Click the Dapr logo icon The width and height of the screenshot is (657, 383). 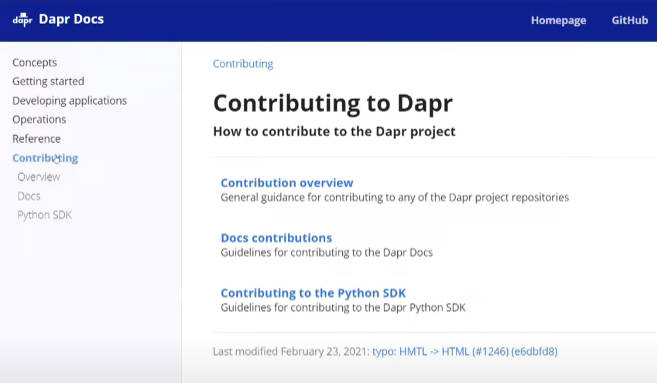(22, 19)
